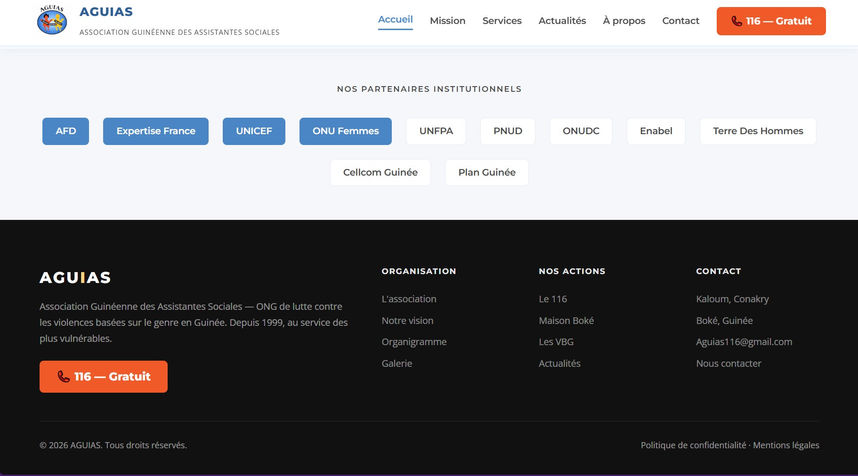
Task: Open the Nous contacter footer link
Action: (x=728, y=363)
